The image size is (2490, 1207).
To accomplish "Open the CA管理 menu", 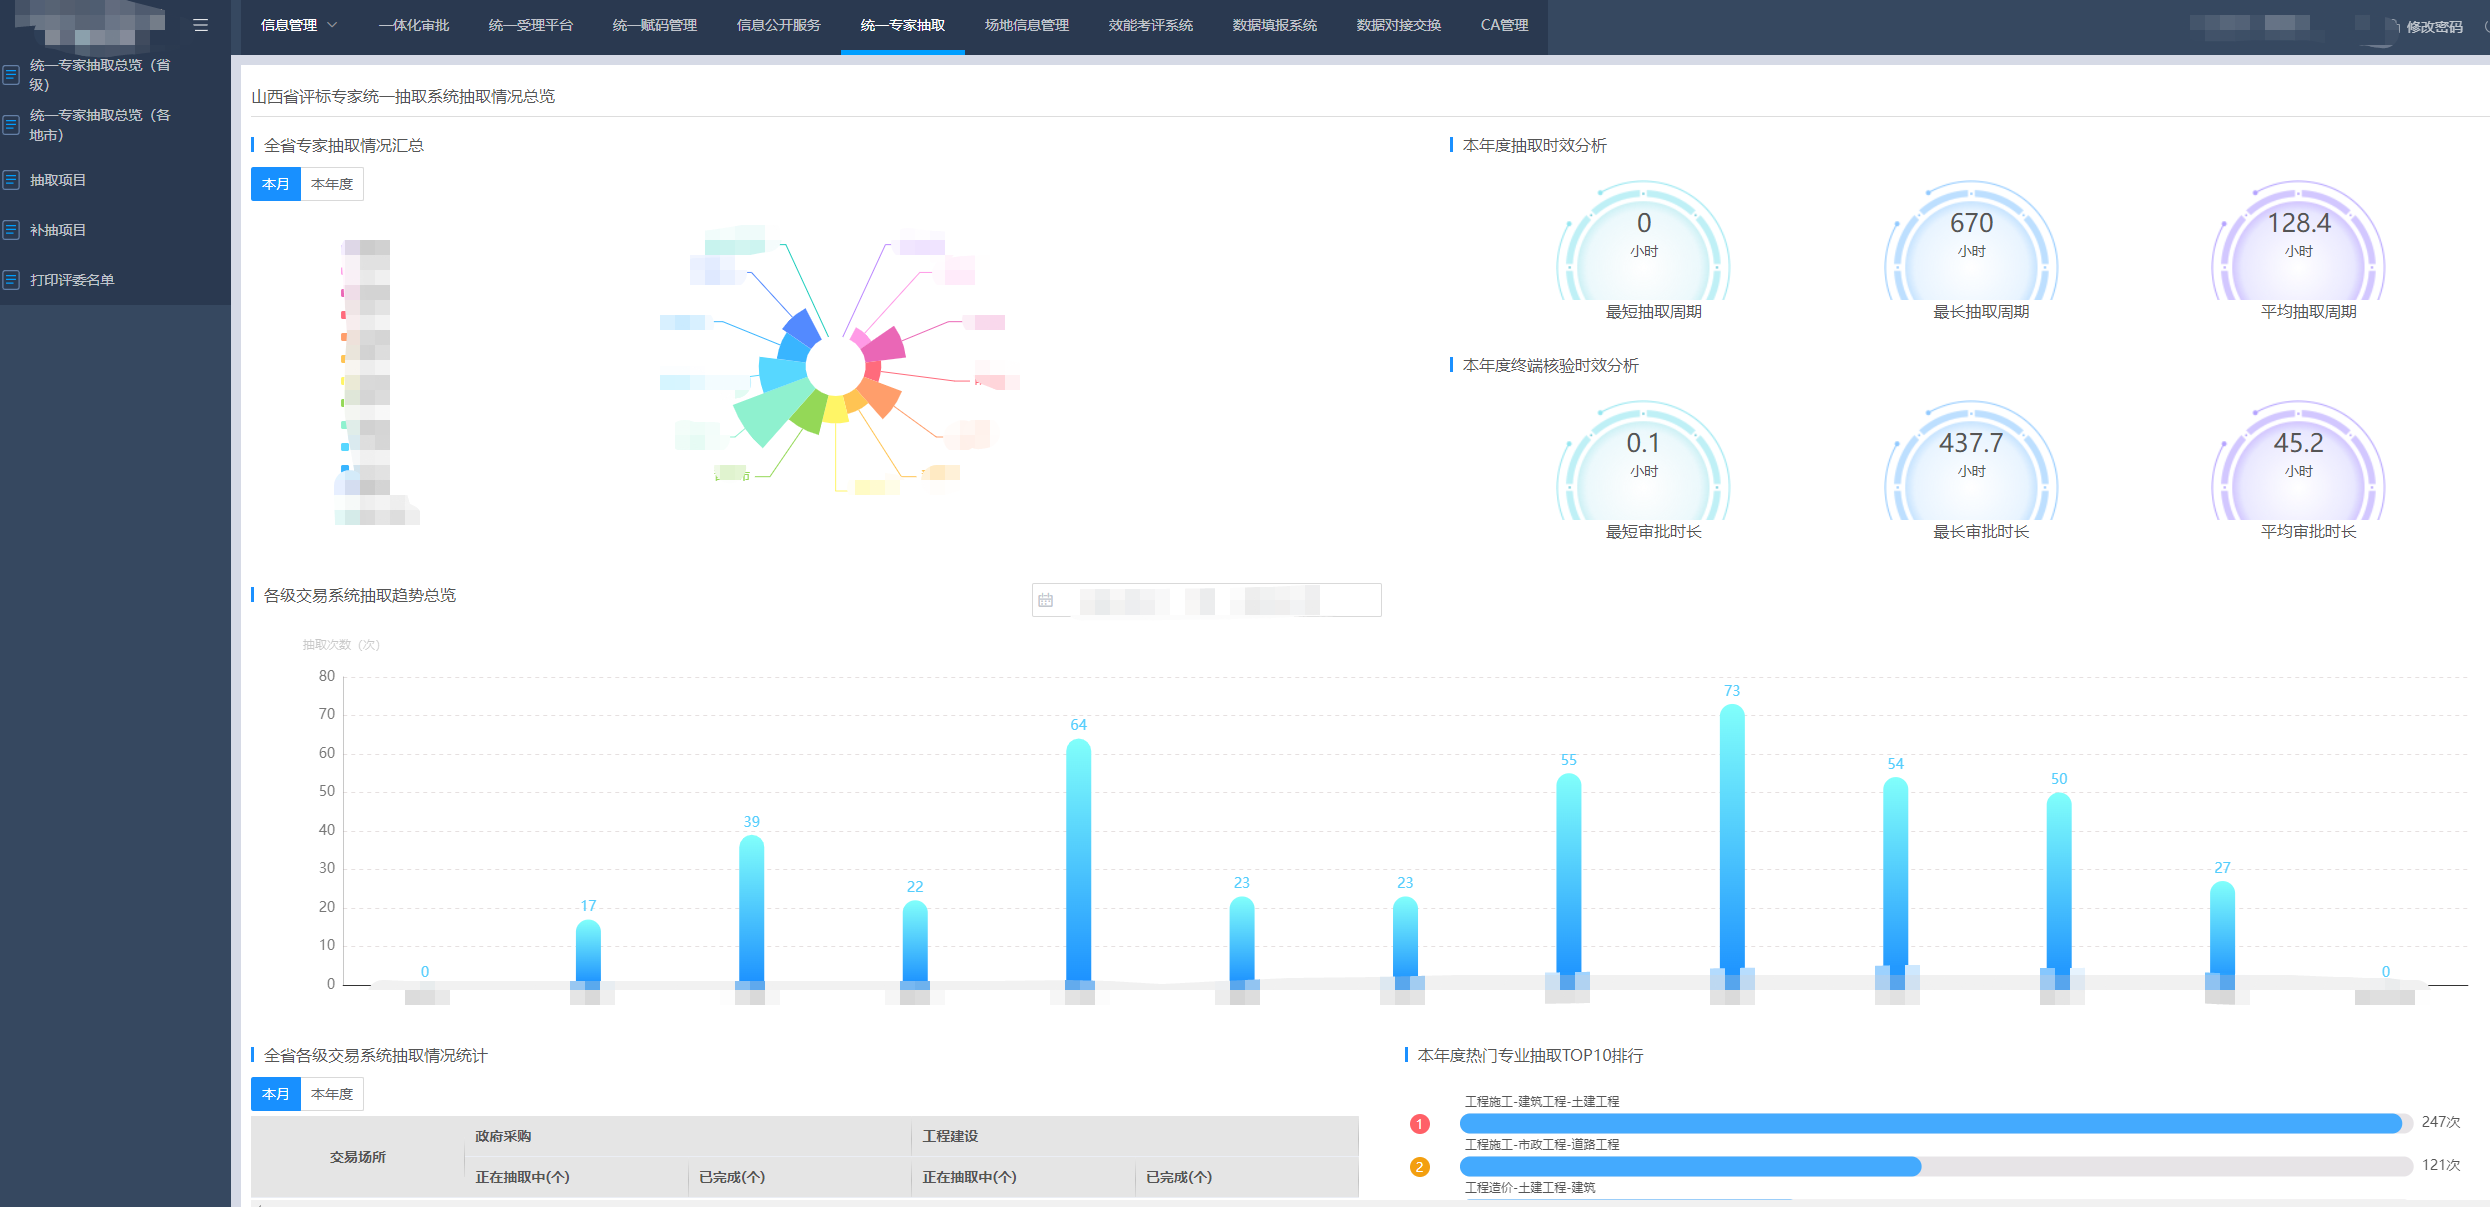I will pos(1505,25).
